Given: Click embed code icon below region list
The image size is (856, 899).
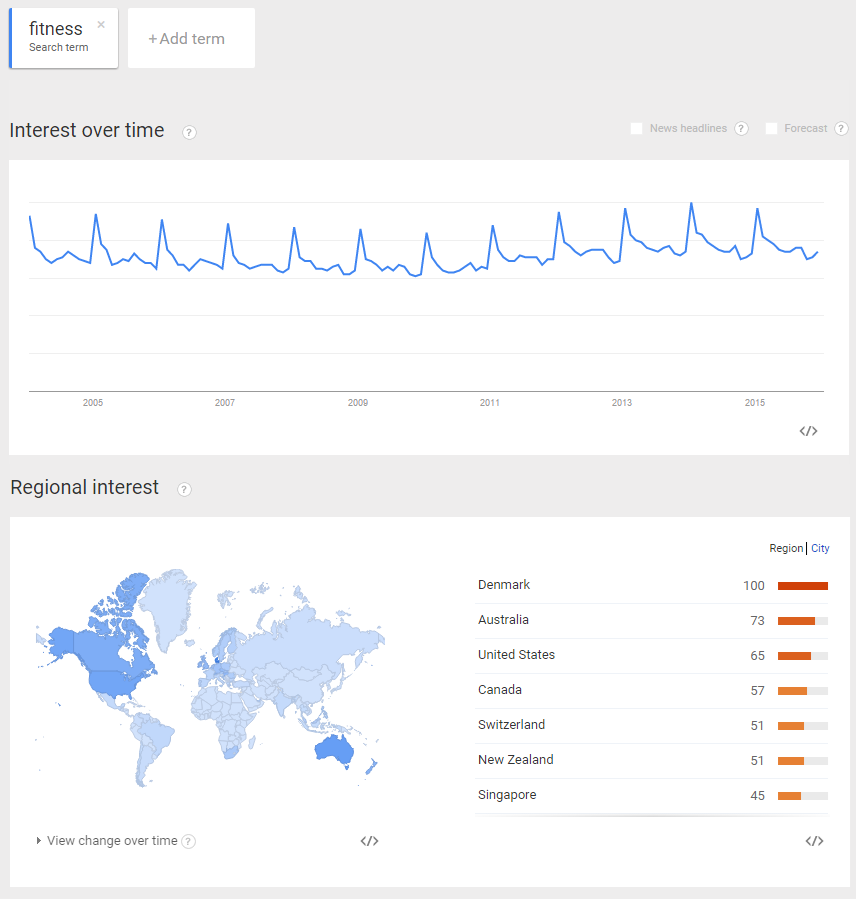Looking at the screenshot, I should (814, 841).
